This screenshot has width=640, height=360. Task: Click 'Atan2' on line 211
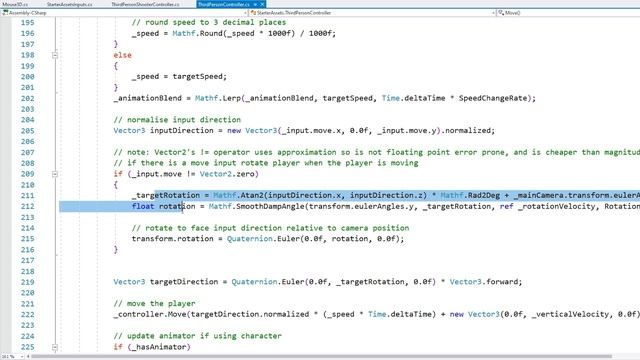252,196
